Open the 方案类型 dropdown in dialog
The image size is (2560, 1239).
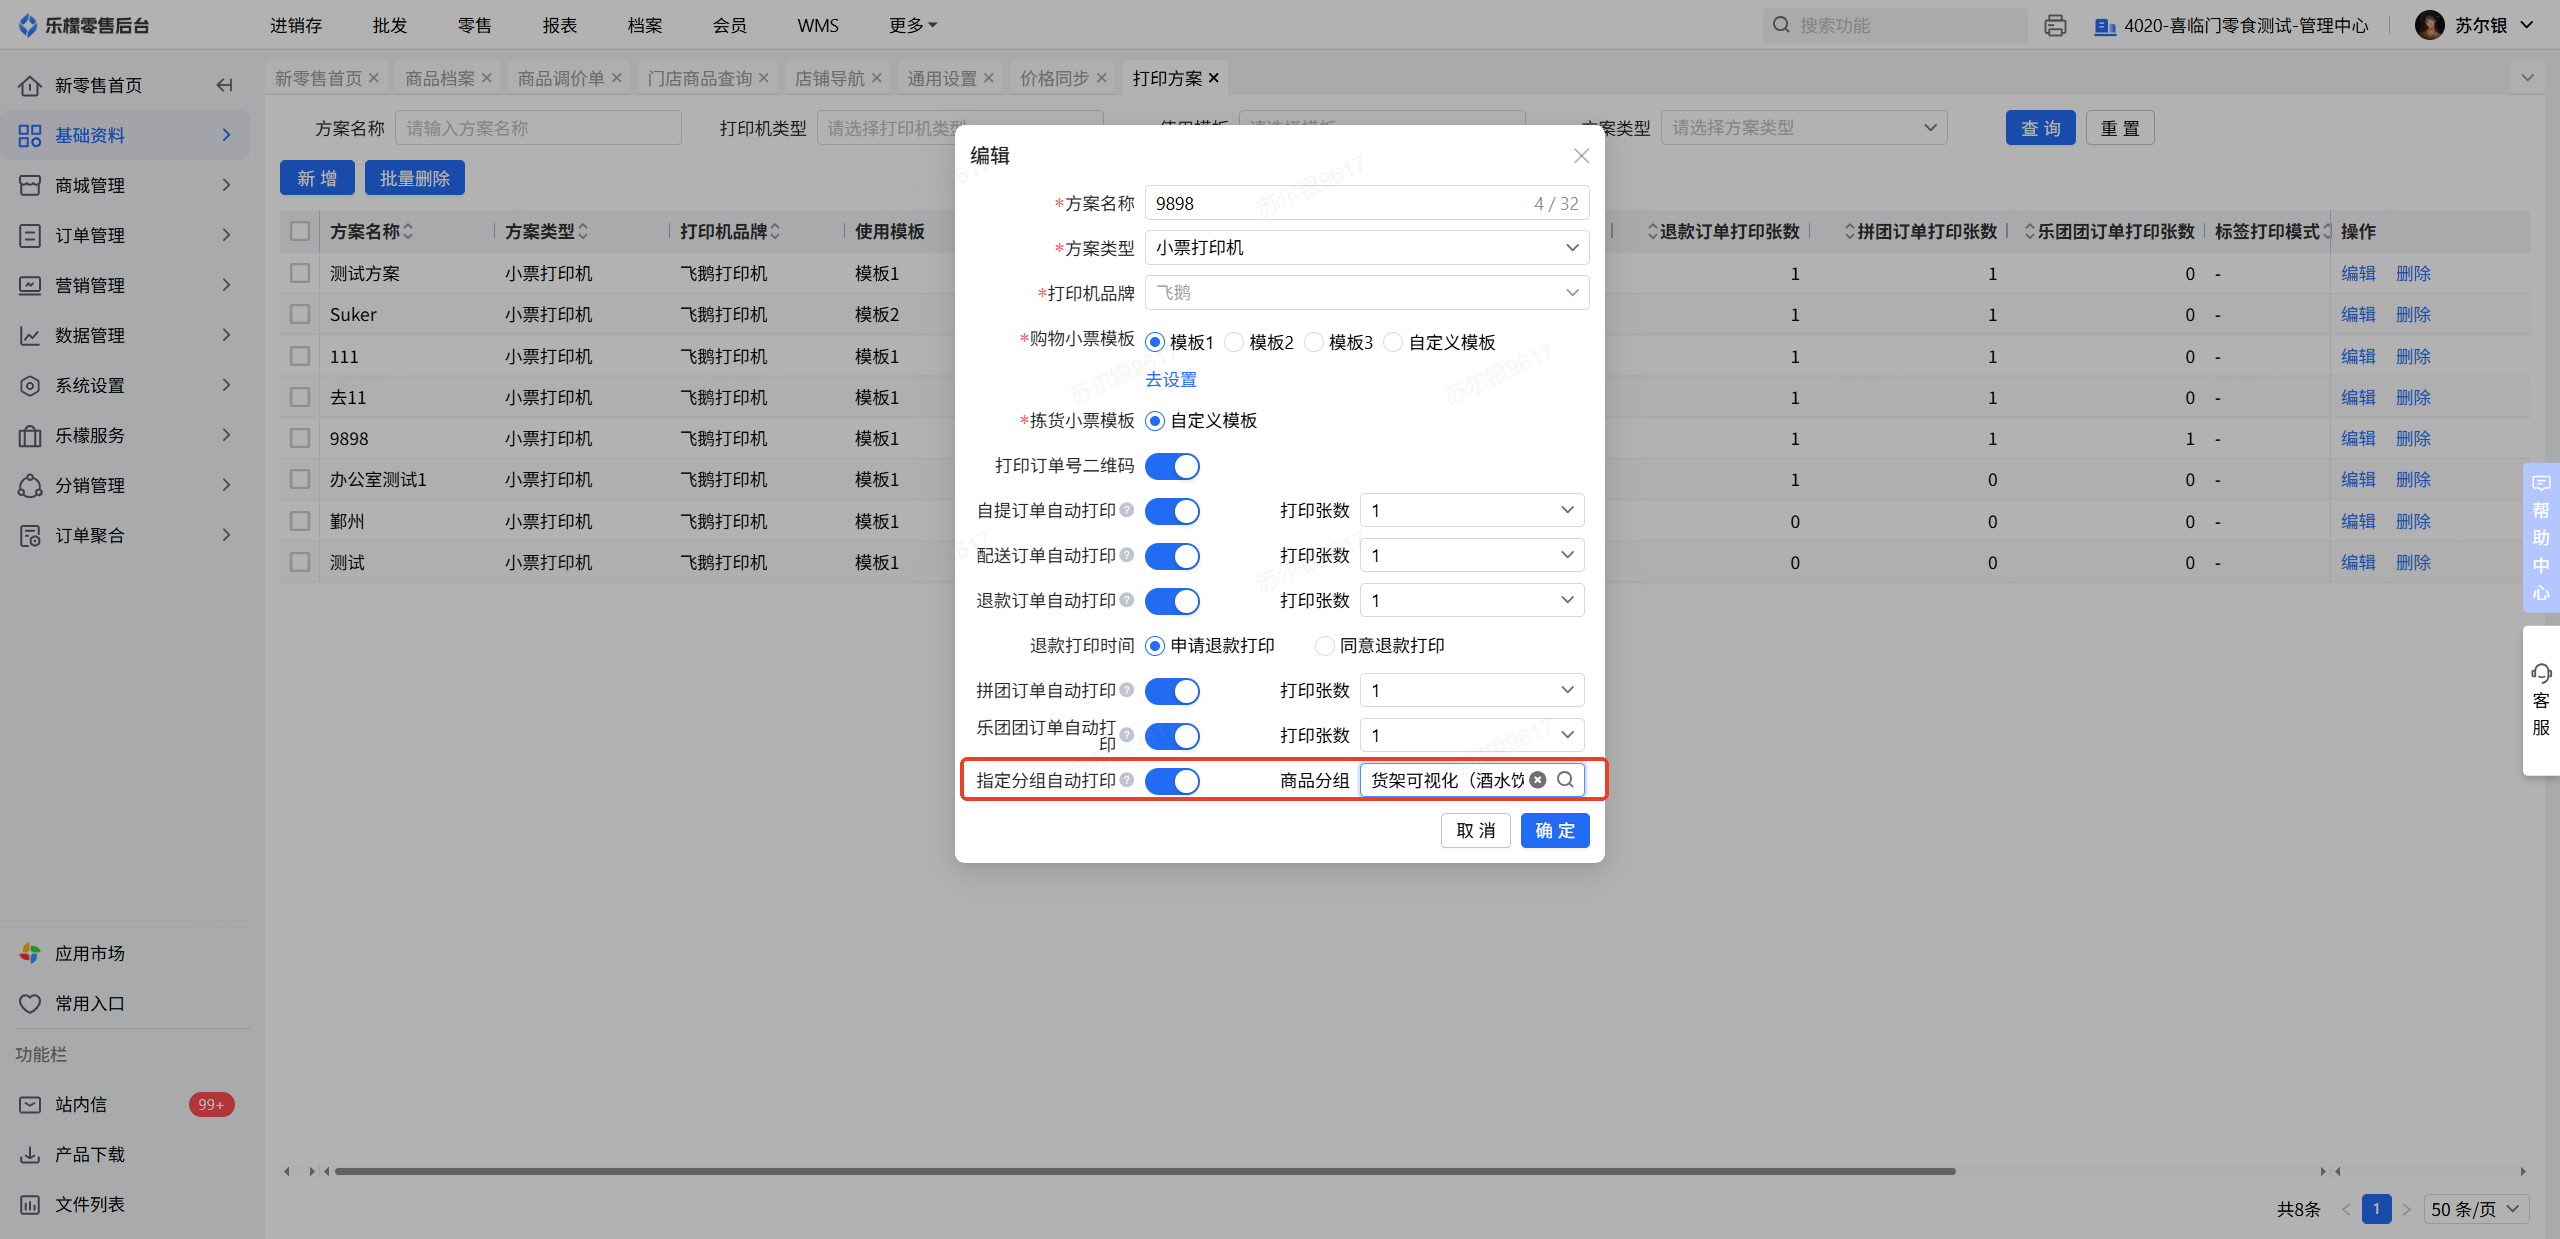1366,248
